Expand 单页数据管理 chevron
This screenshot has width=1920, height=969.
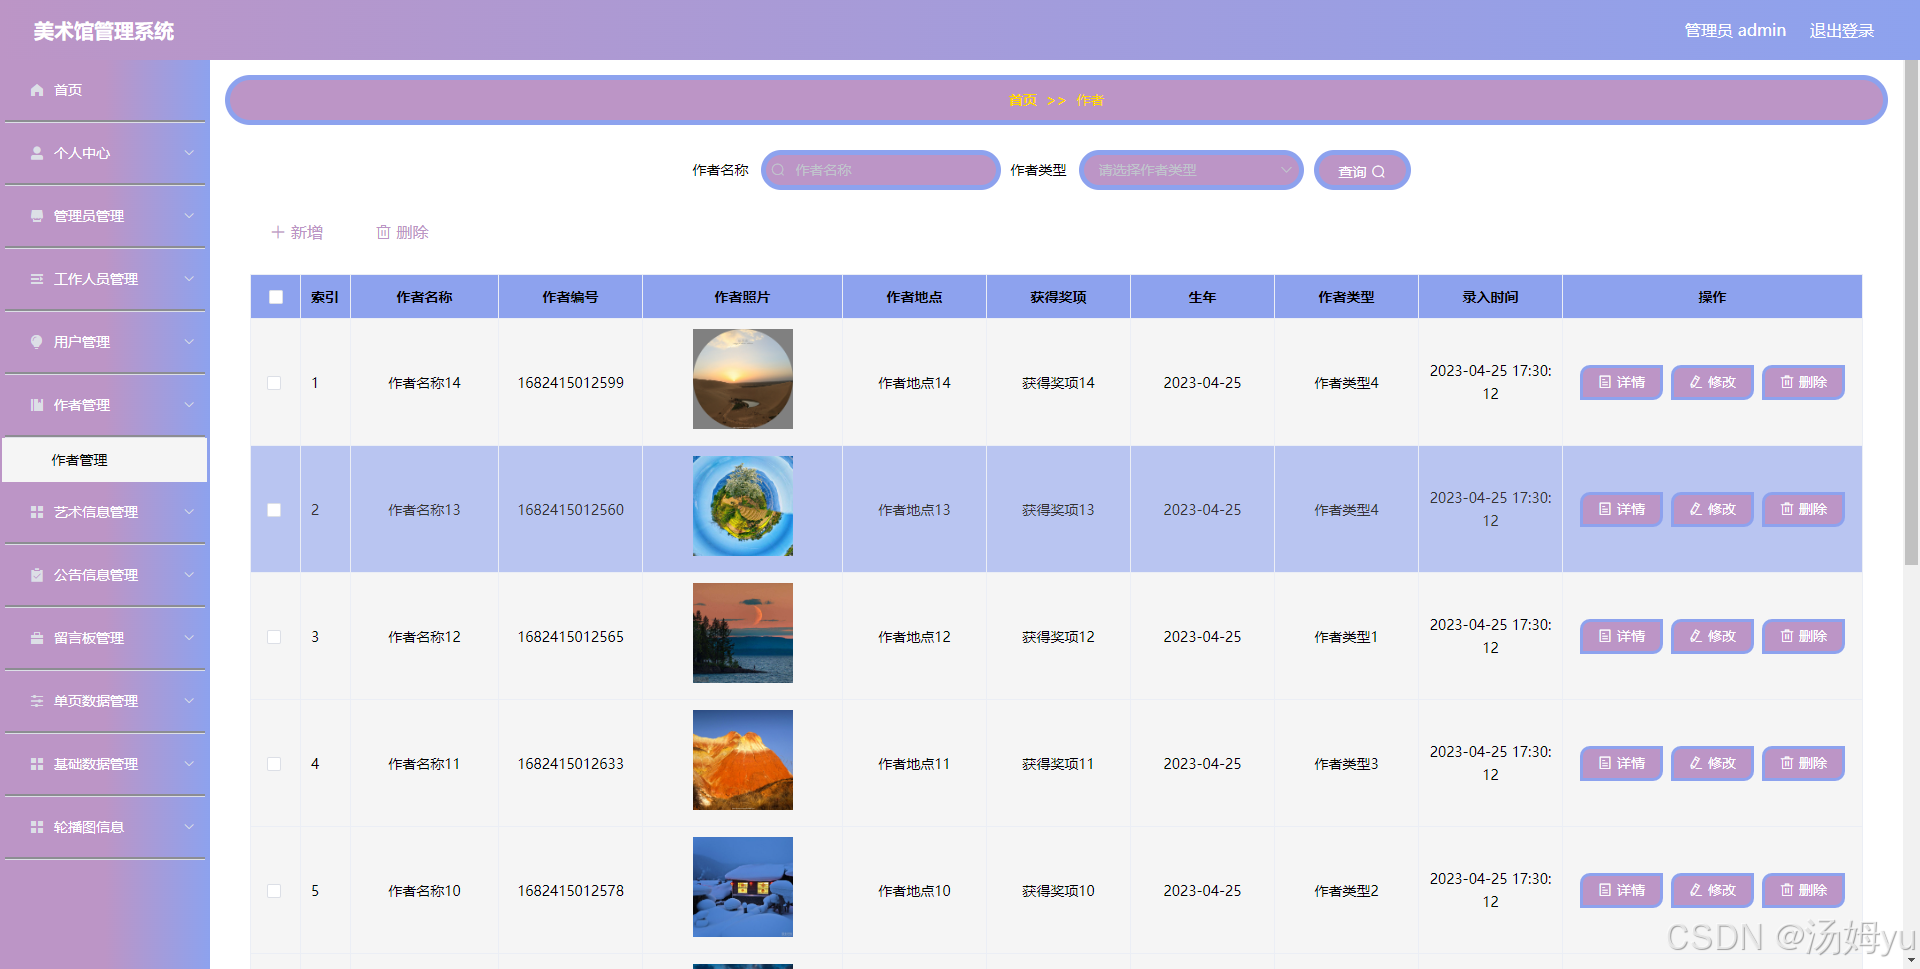[189, 701]
